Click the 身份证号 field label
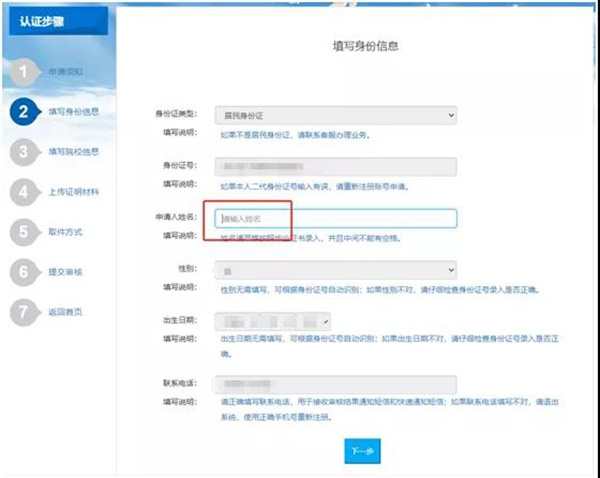 pyautogui.click(x=180, y=165)
